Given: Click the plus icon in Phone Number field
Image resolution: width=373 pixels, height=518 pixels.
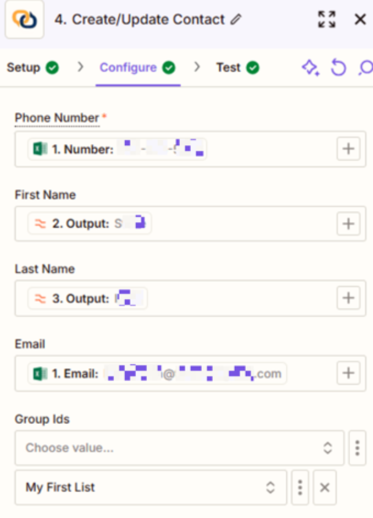Looking at the screenshot, I should click(x=348, y=149).
